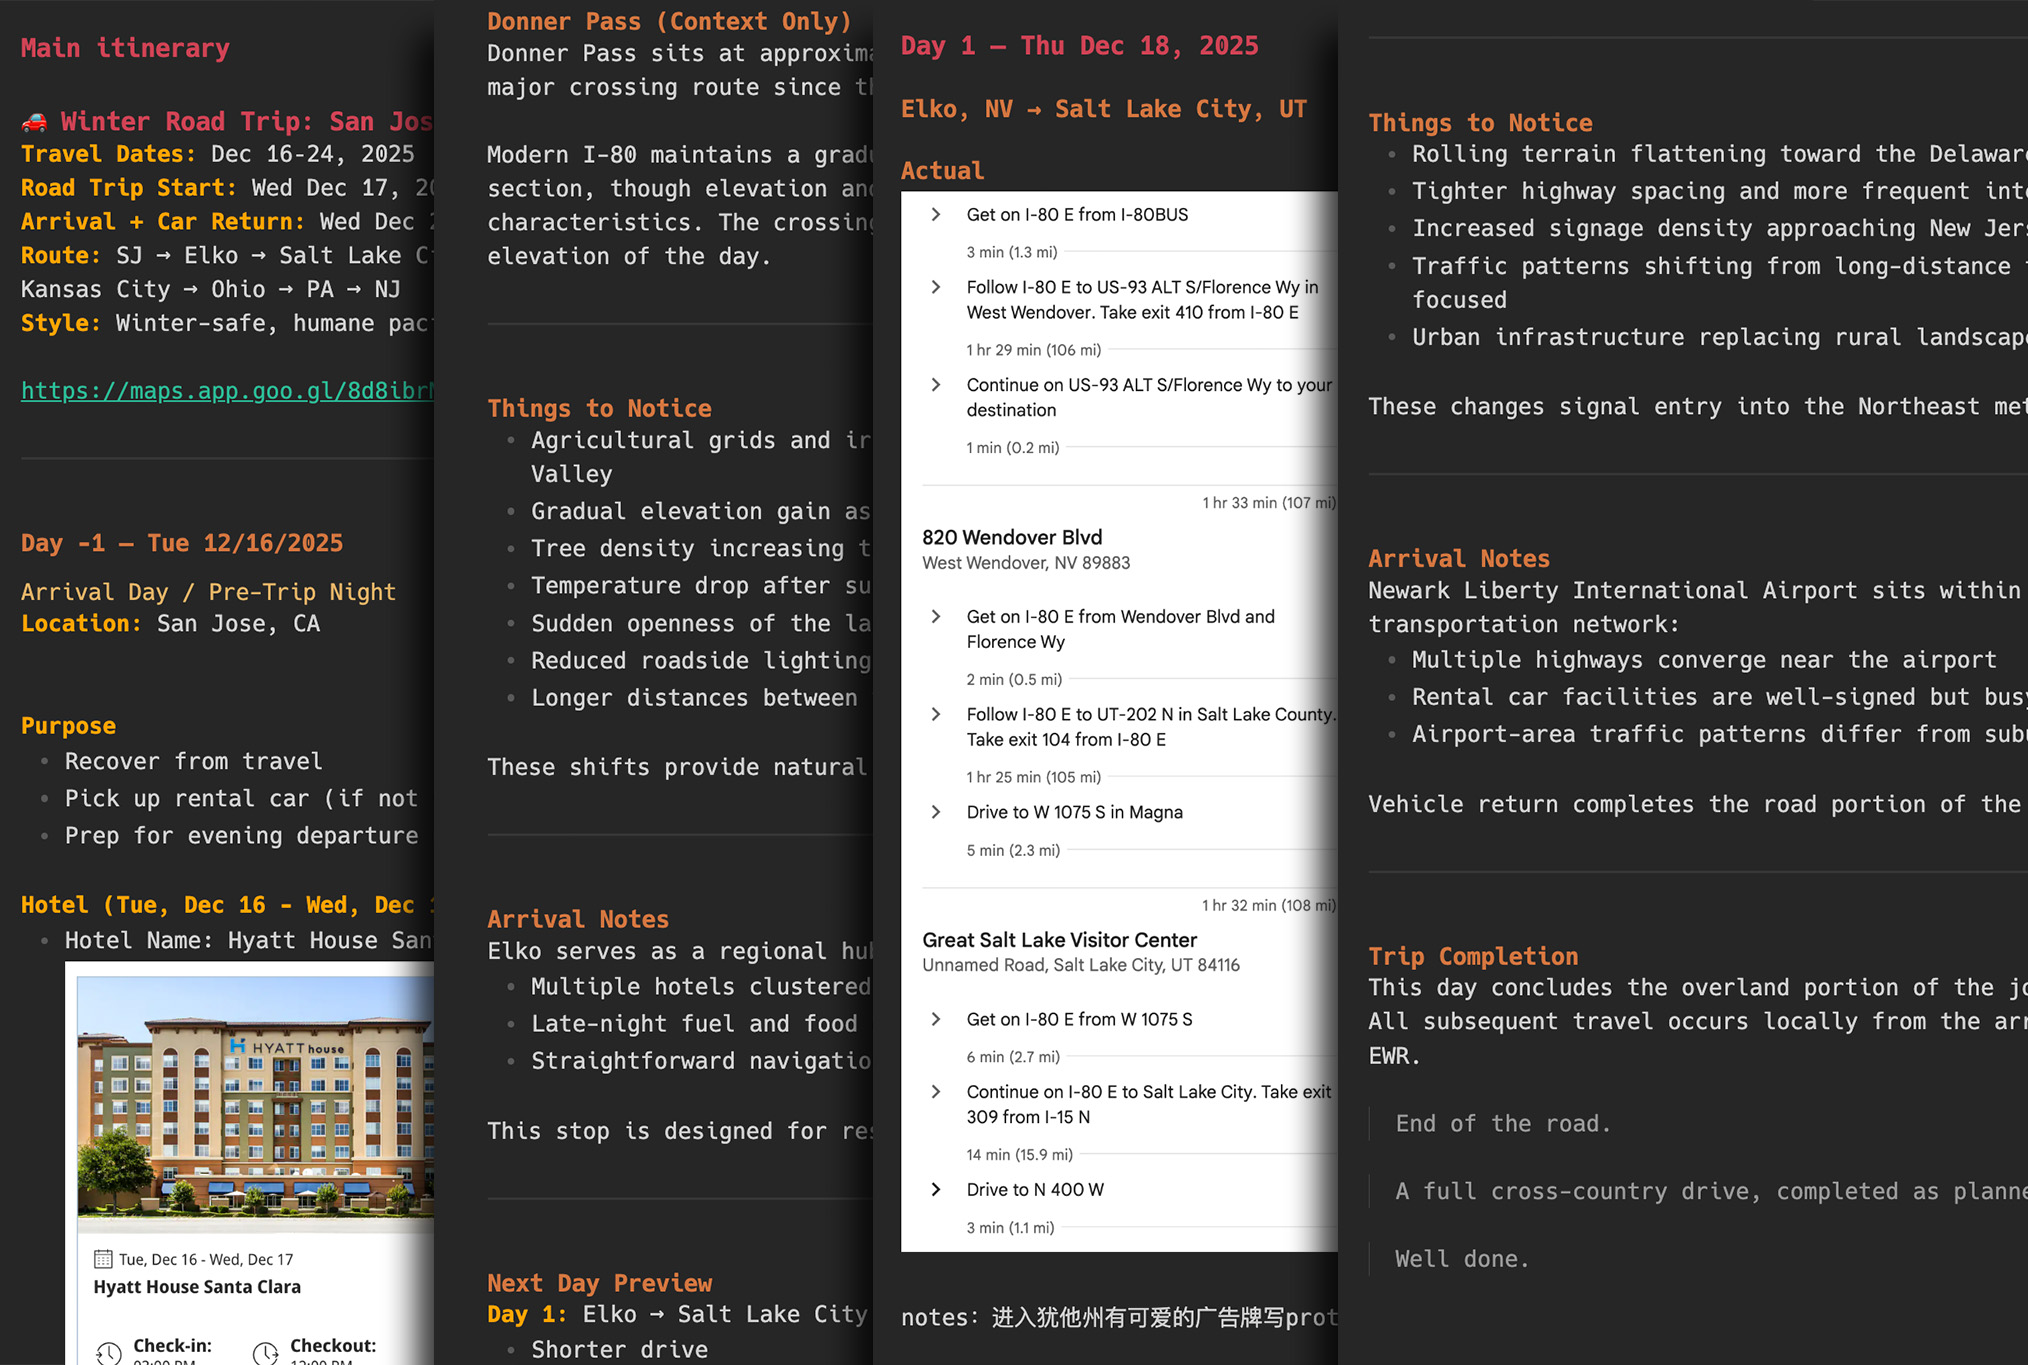Click the clock icon next to Checkout
Viewport: 2028px width, 1365px height.
(x=266, y=1353)
